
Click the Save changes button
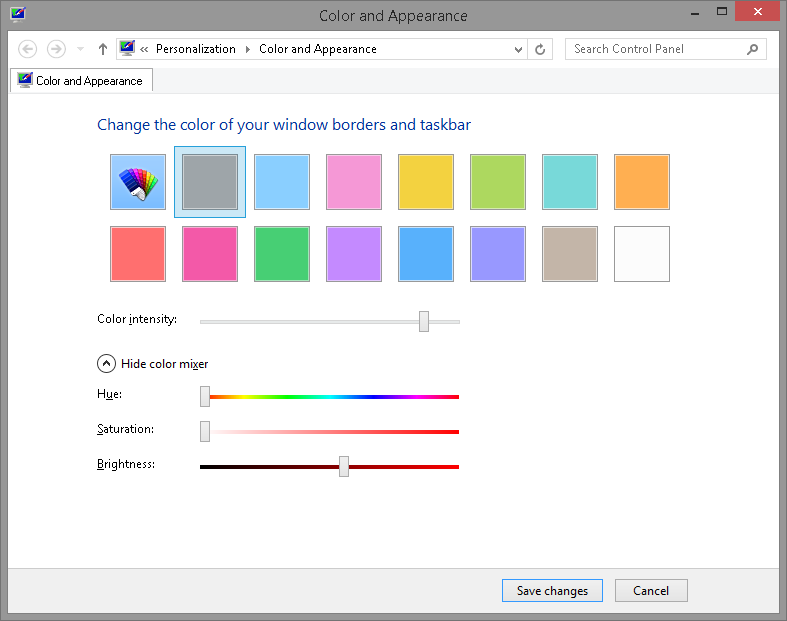pyautogui.click(x=552, y=591)
